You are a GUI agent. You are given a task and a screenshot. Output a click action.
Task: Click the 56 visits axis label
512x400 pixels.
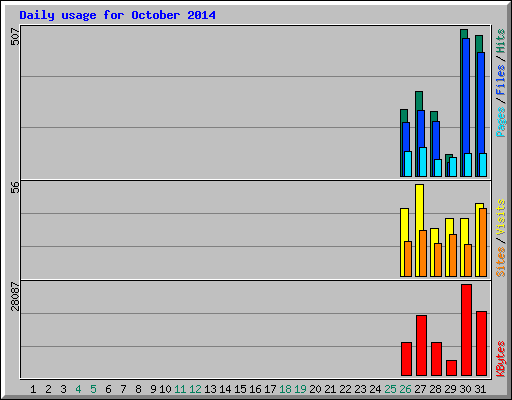(15, 188)
